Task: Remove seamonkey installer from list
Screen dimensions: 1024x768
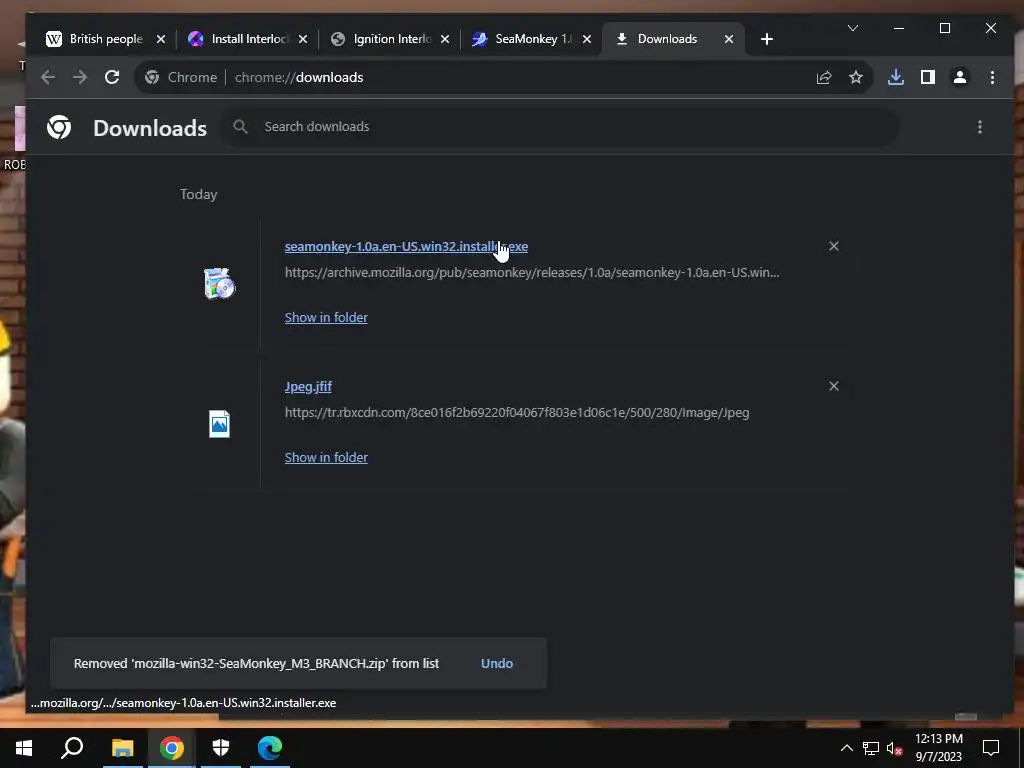Action: [833, 246]
